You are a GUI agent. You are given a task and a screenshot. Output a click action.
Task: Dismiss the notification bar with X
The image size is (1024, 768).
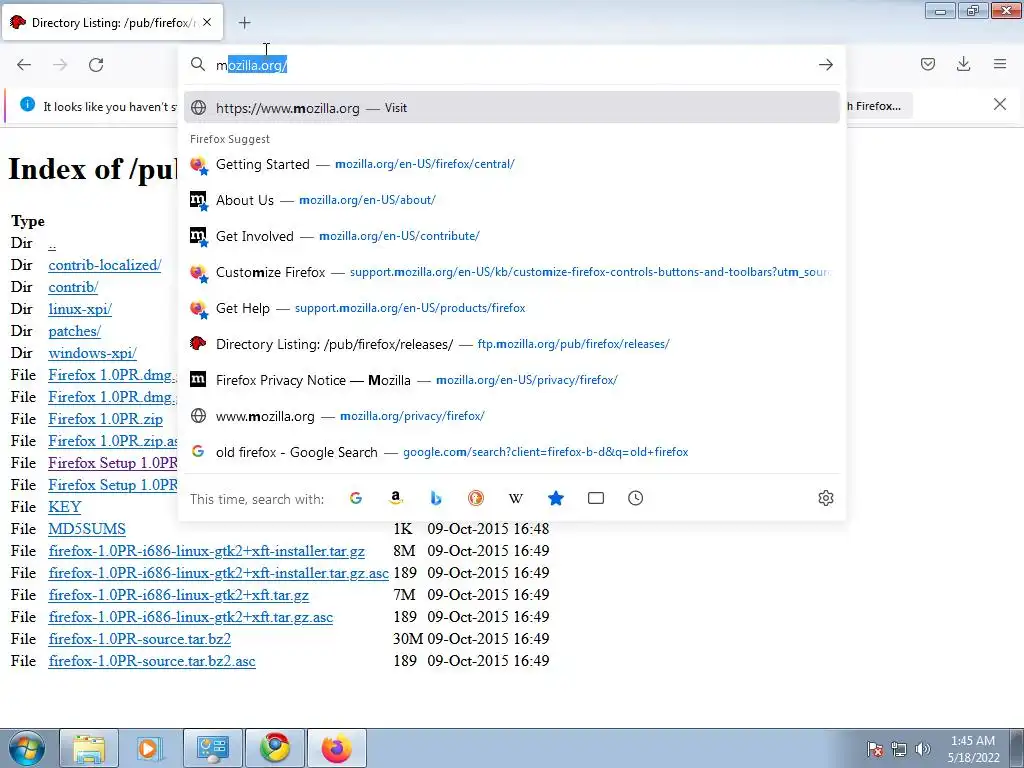tap(1000, 104)
